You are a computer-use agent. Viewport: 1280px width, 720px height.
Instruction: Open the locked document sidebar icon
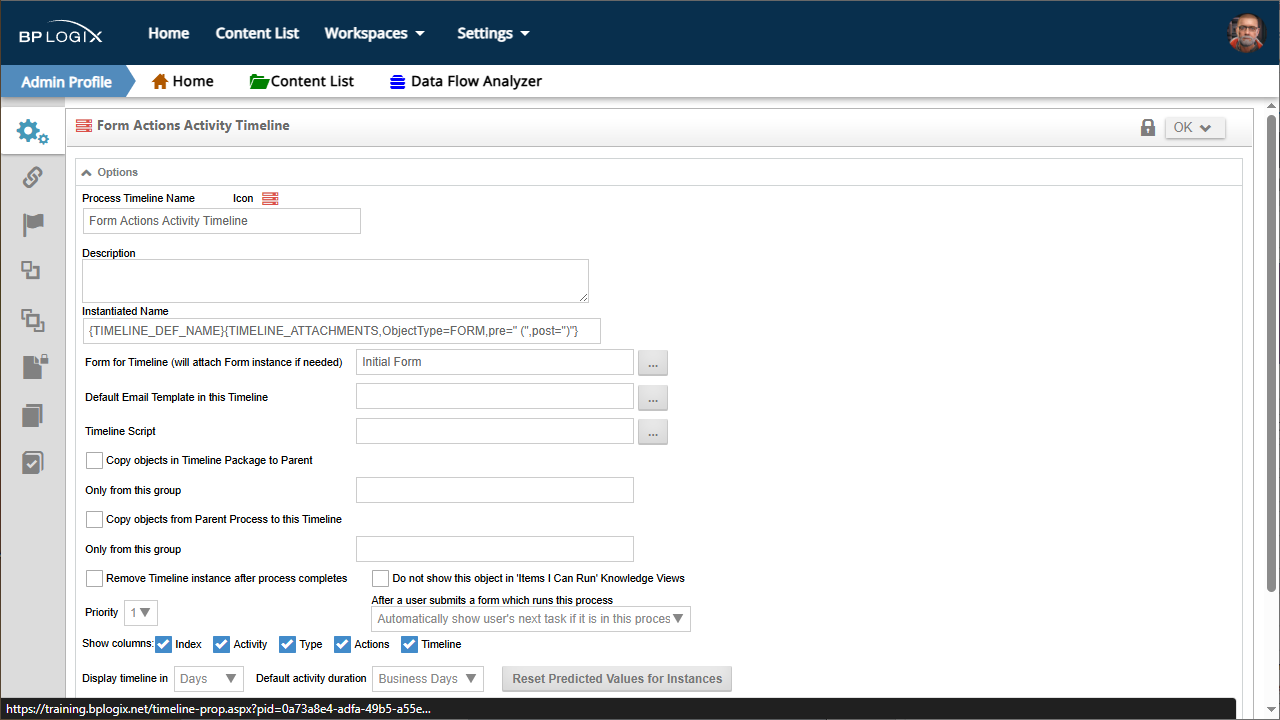(x=34, y=367)
